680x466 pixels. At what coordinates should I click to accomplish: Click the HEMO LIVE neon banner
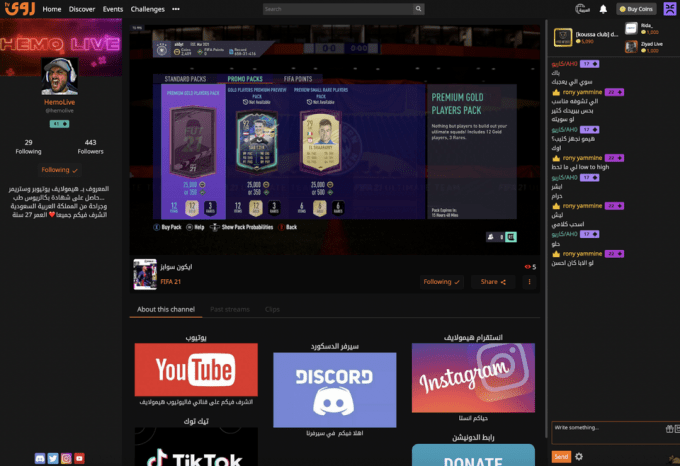[61, 47]
